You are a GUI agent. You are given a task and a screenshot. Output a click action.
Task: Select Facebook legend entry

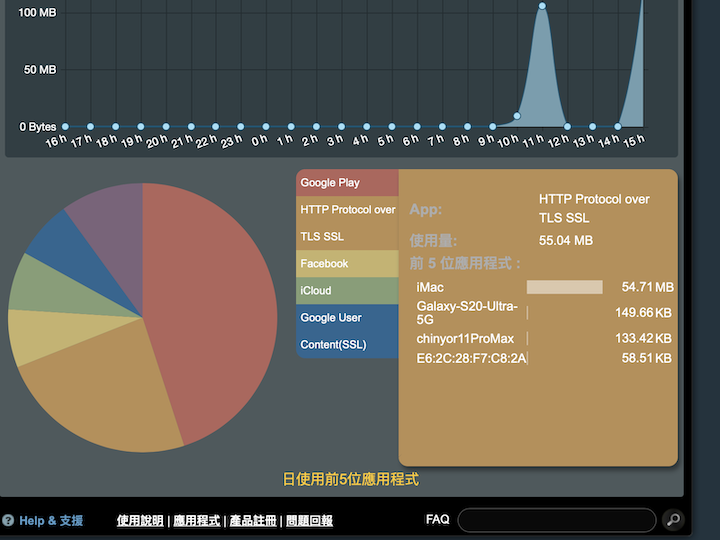pyautogui.click(x=347, y=264)
